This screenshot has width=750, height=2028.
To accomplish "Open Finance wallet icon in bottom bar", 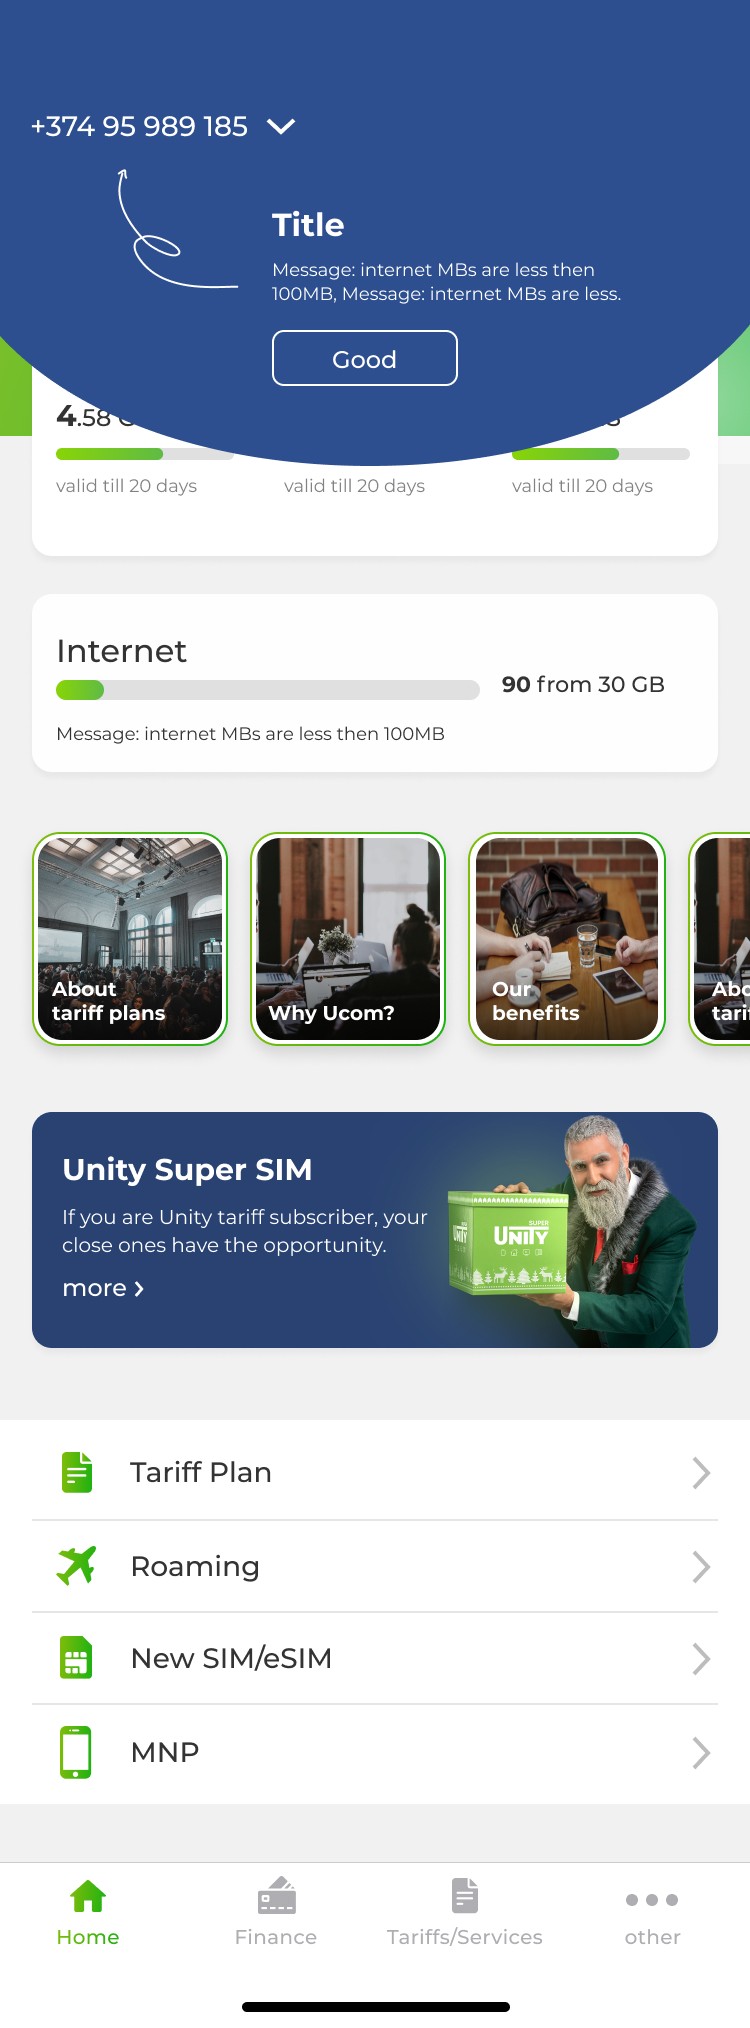I will click(x=277, y=1895).
